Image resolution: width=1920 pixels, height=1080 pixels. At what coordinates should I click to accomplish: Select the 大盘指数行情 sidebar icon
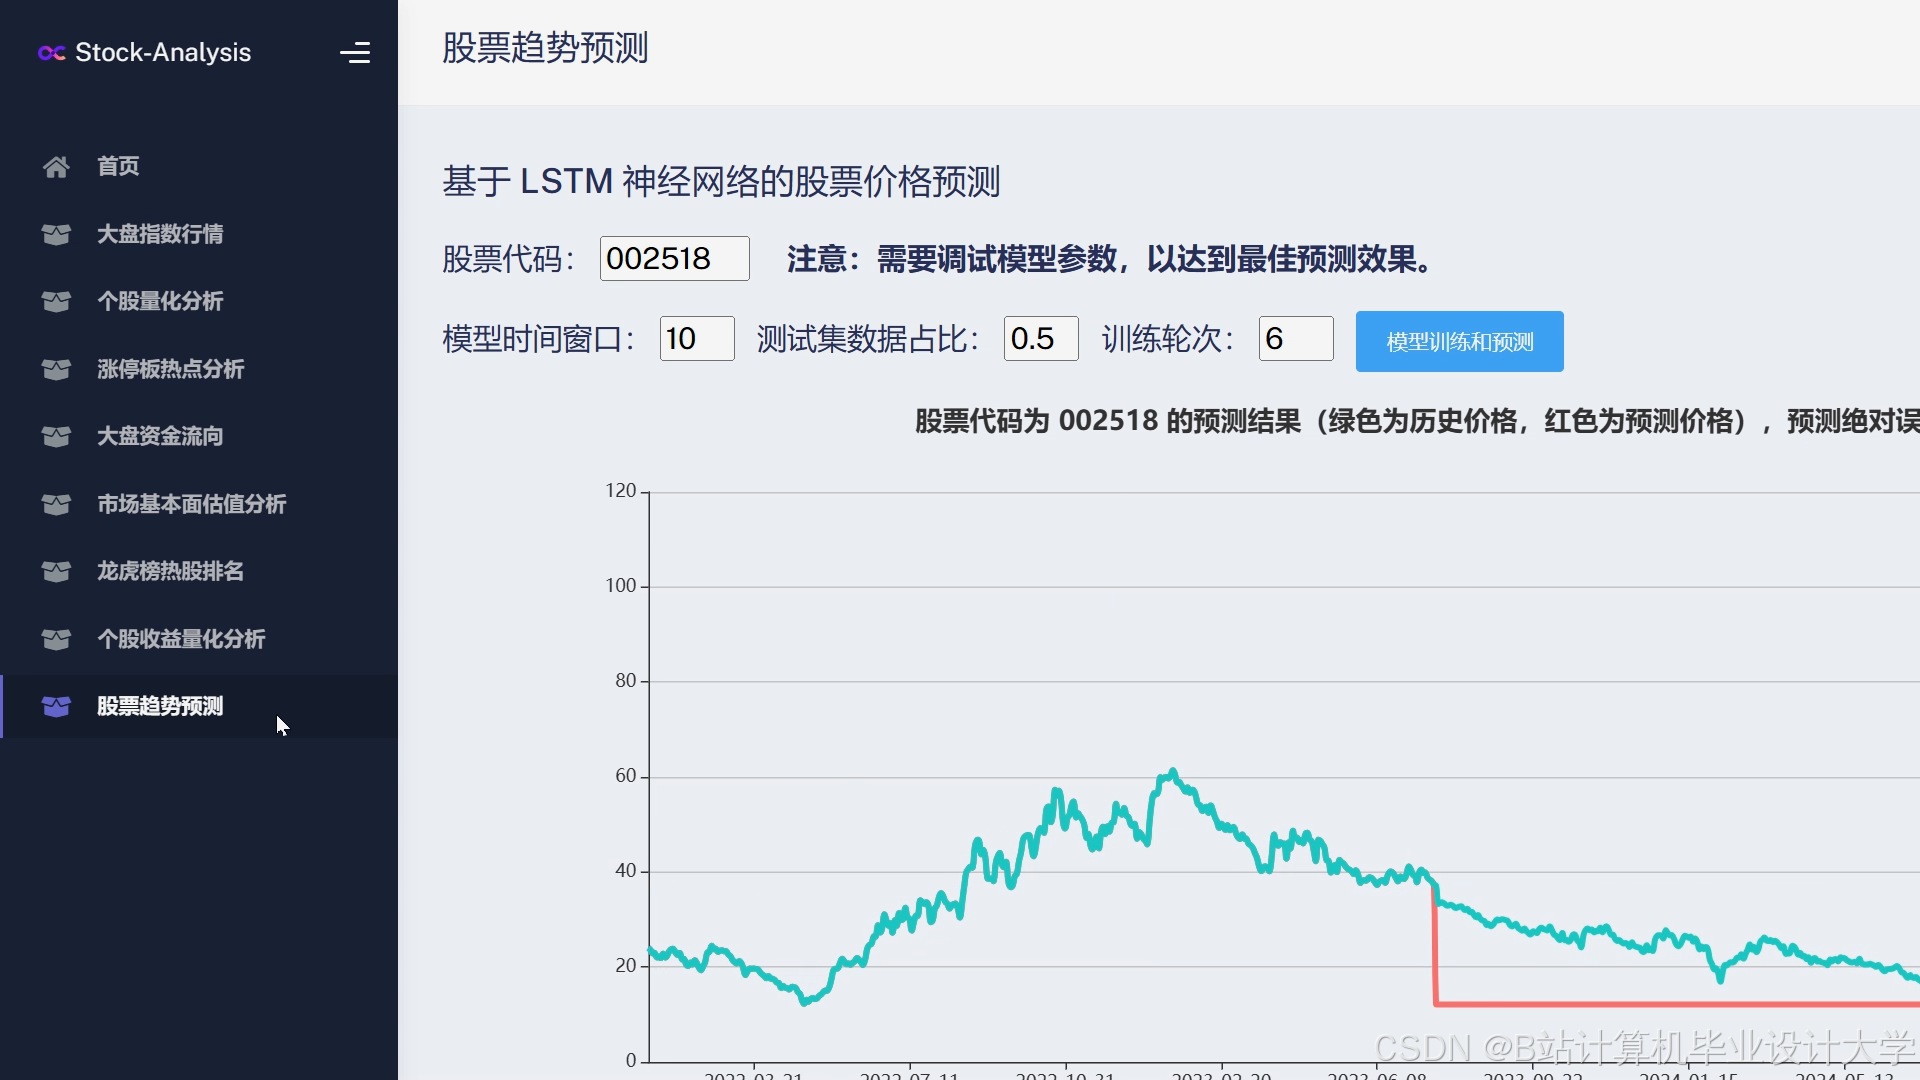(x=56, y=234)
